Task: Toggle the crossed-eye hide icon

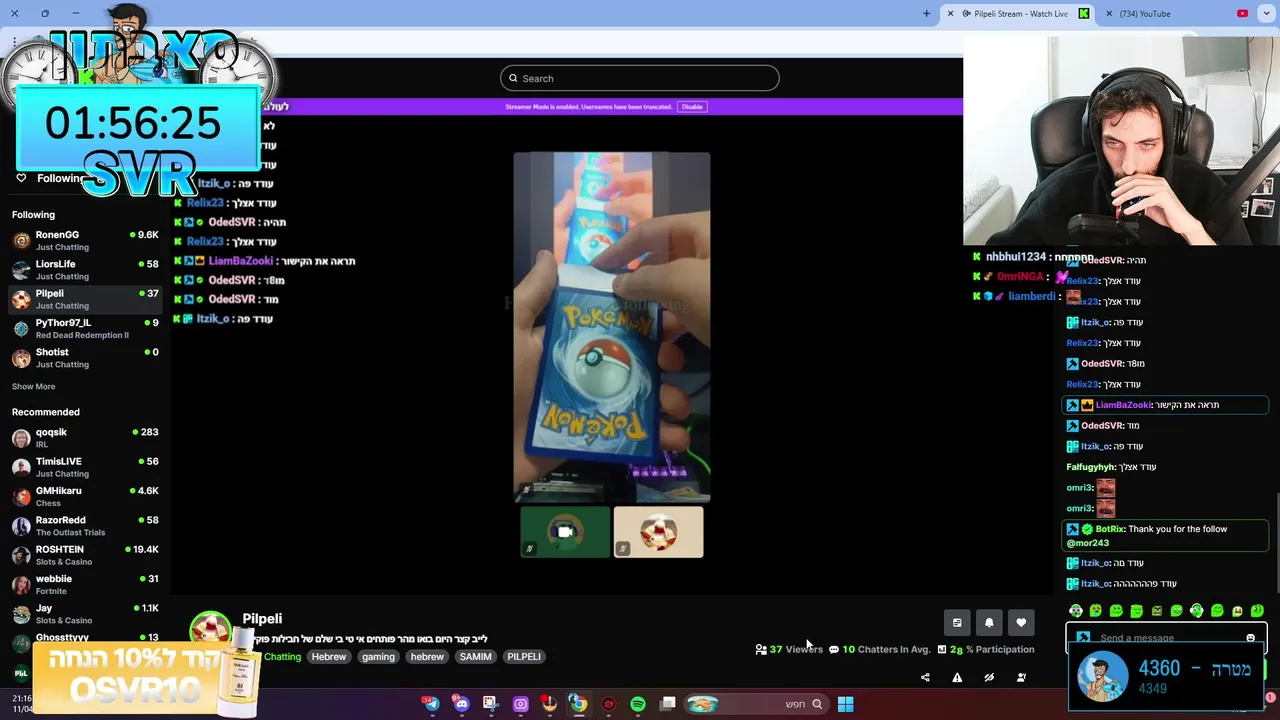Action: 989,677
